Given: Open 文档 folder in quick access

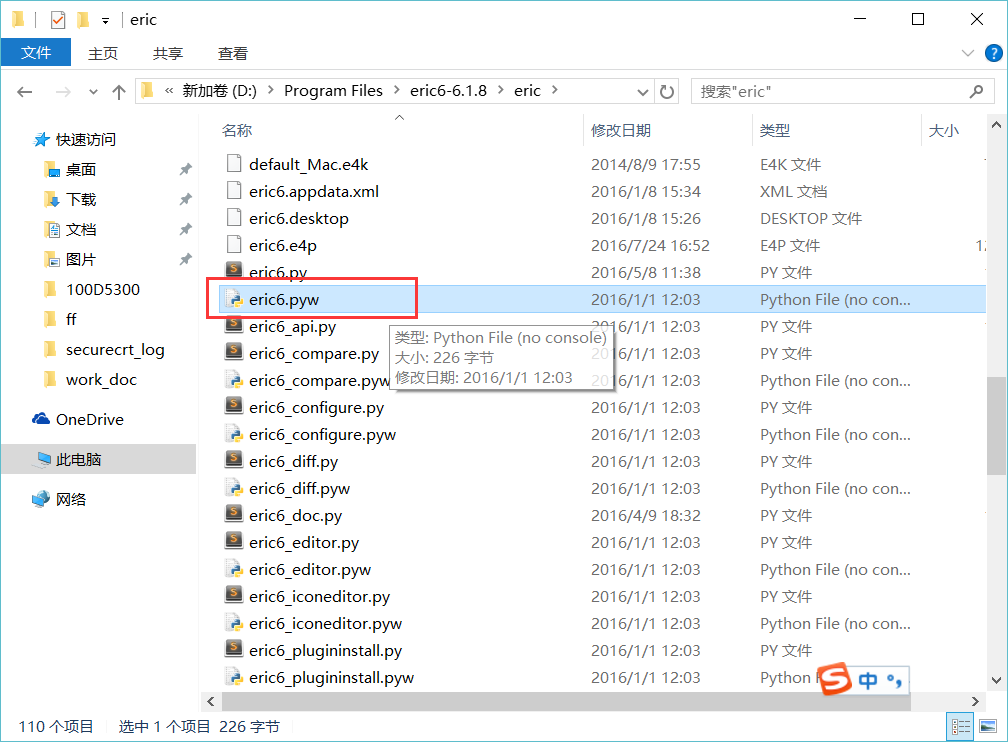Looking at the screenshot, I should pos(81,230).
